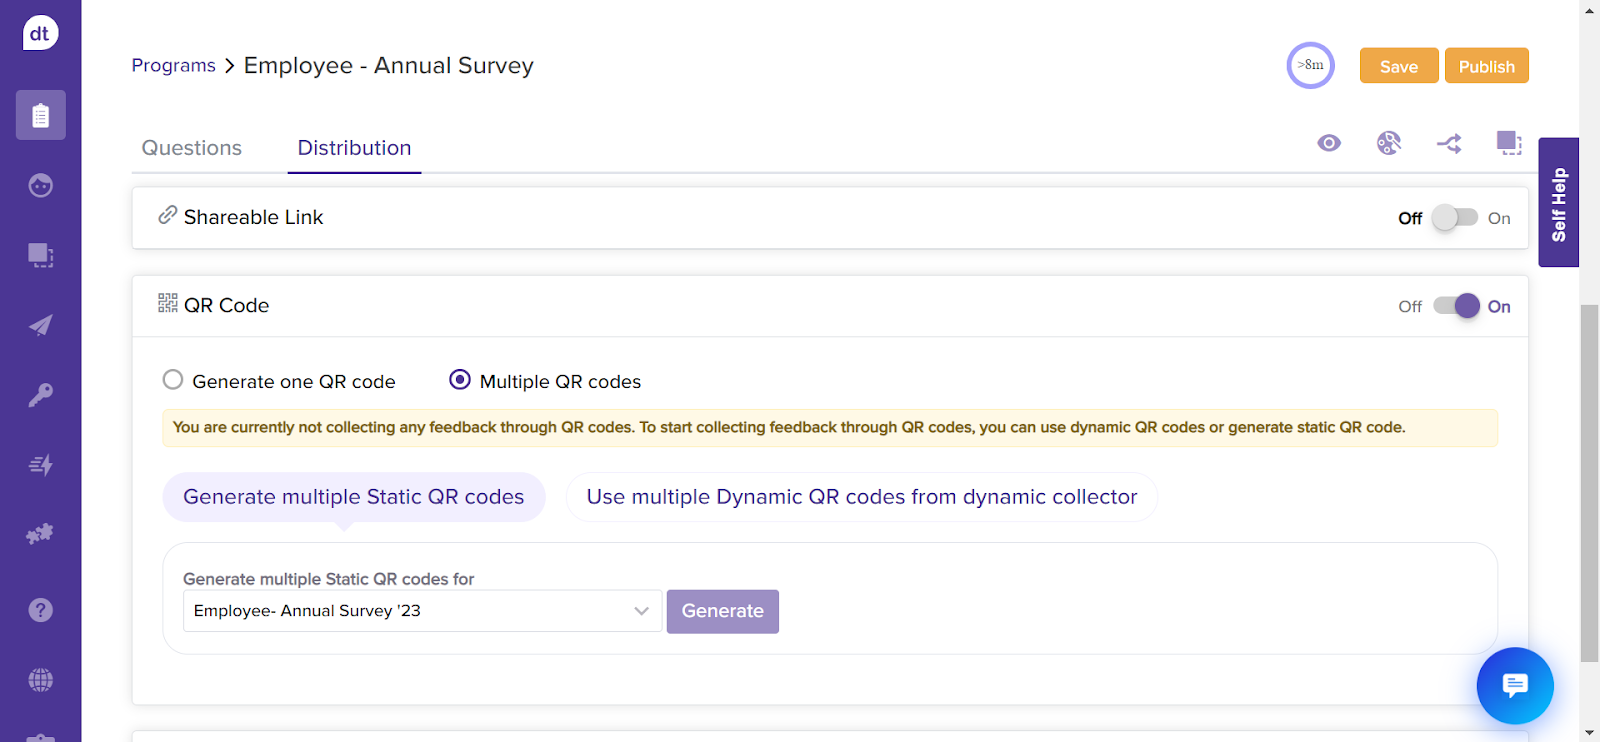This screenshot has height=742, width=1600.
Task: Click the globe icon in sidebar
Action: click(40, 680)
